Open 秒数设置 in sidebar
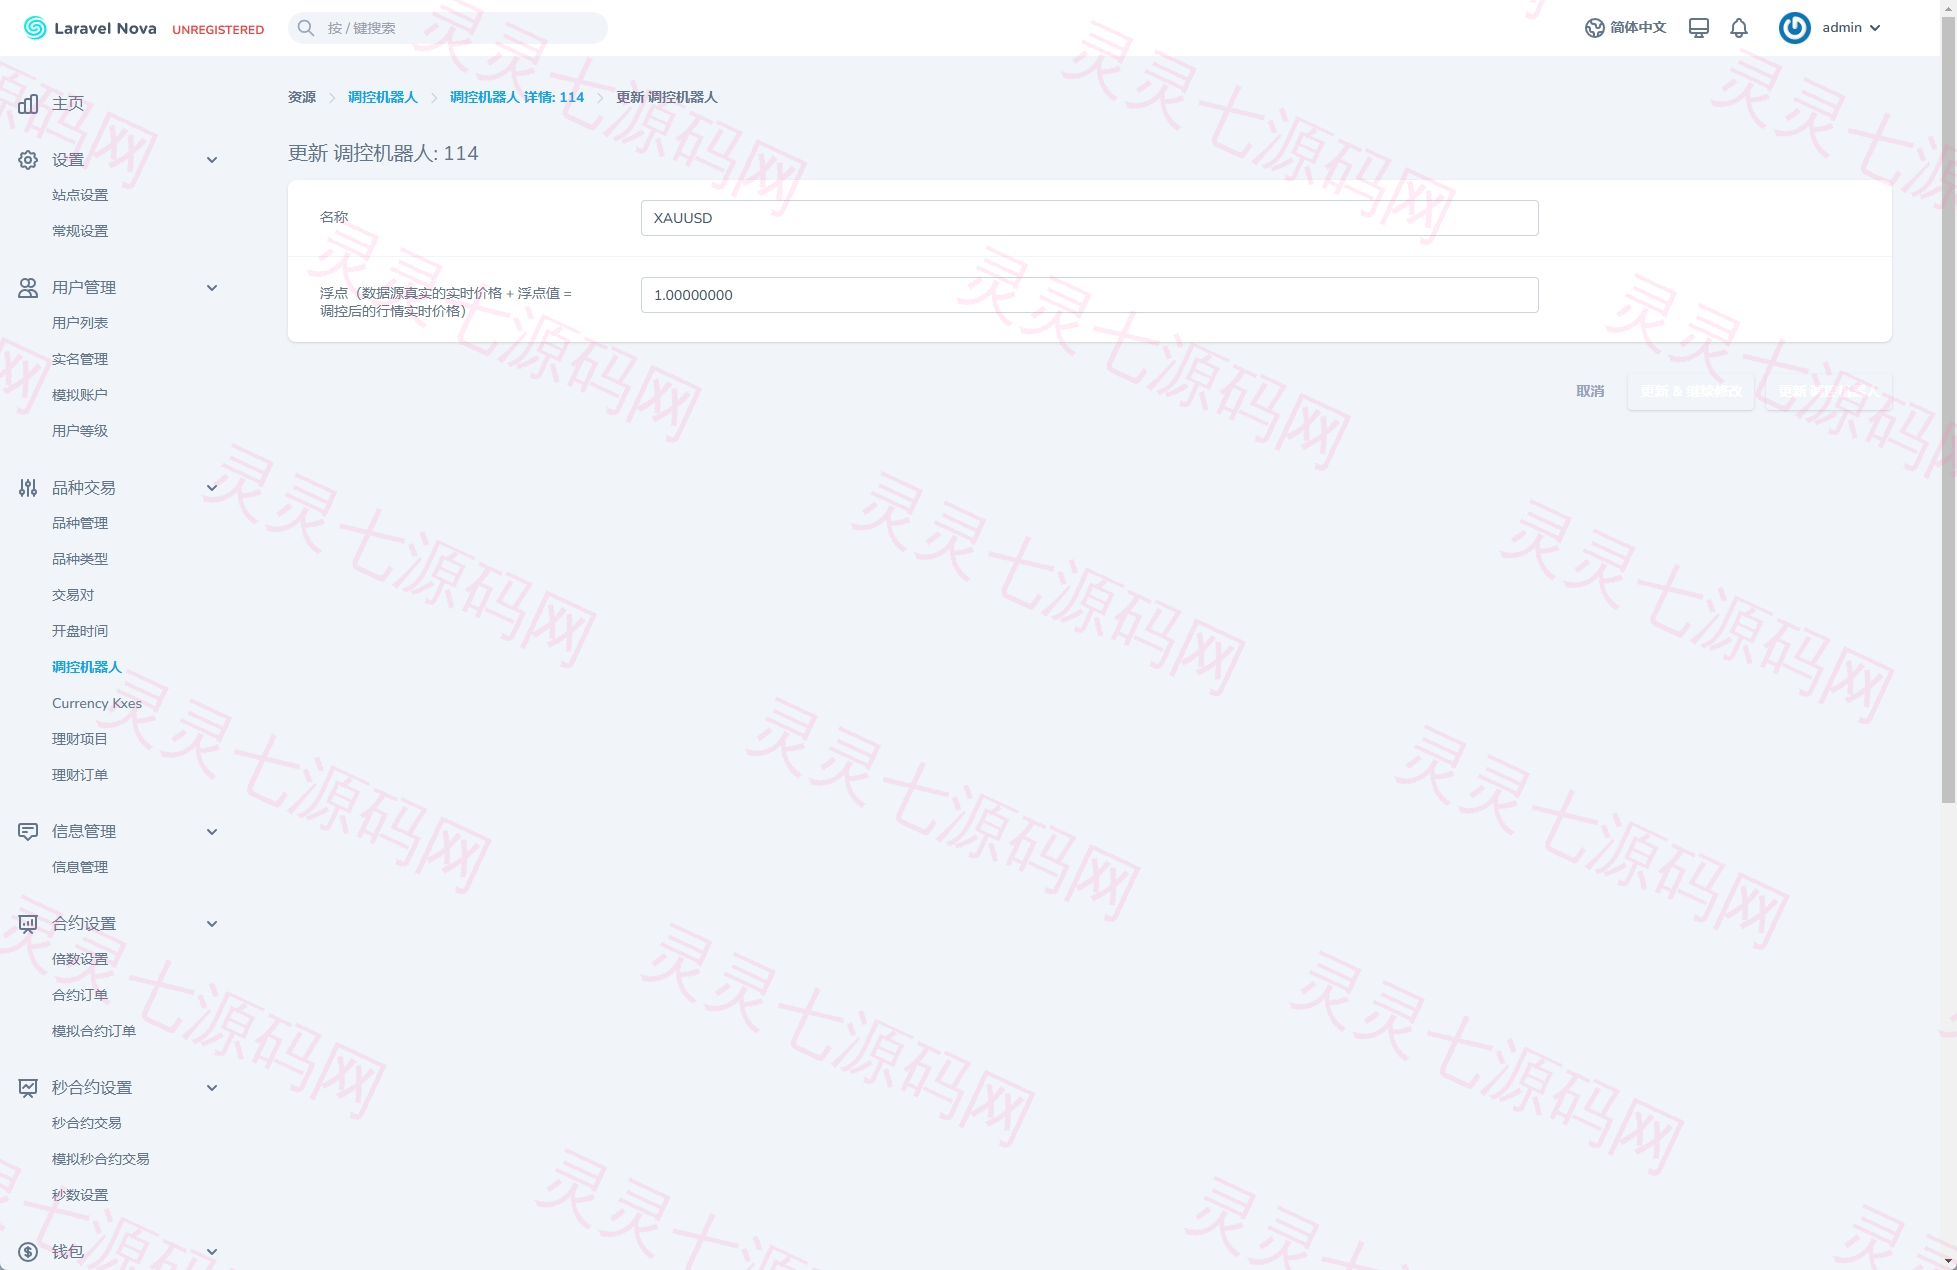Image resolution: width=1957 pixels, height=1270 pixels. pyautogui.click(x=80, y=1195)
